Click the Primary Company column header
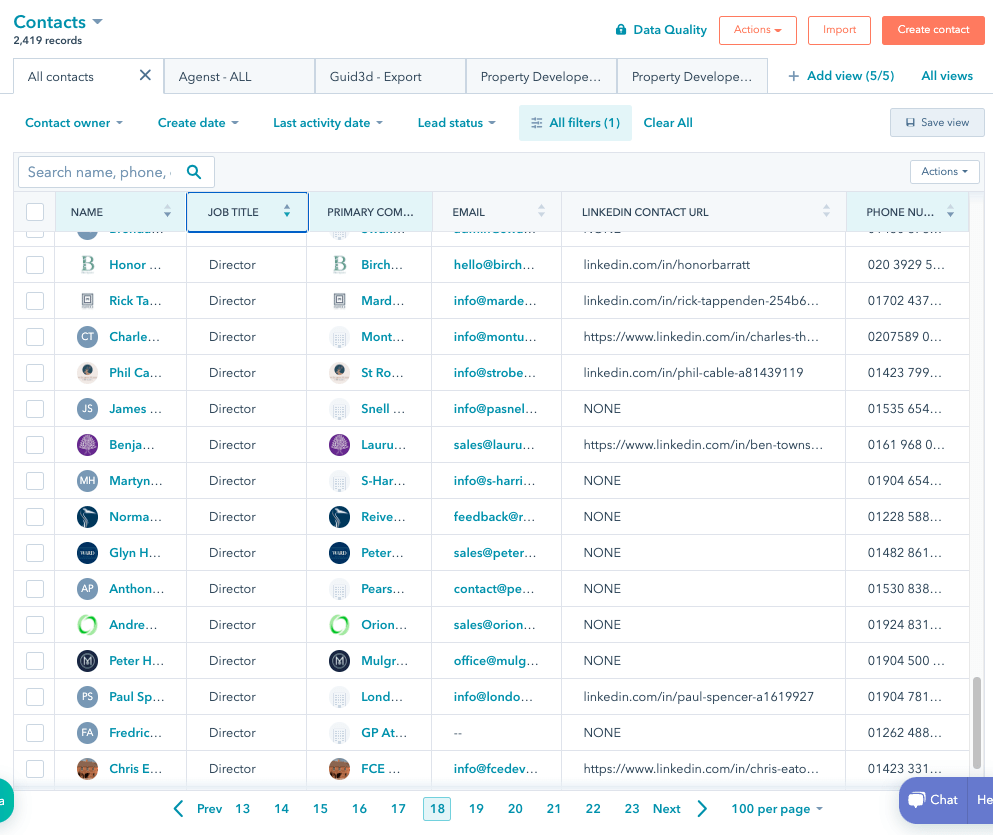 370,212
